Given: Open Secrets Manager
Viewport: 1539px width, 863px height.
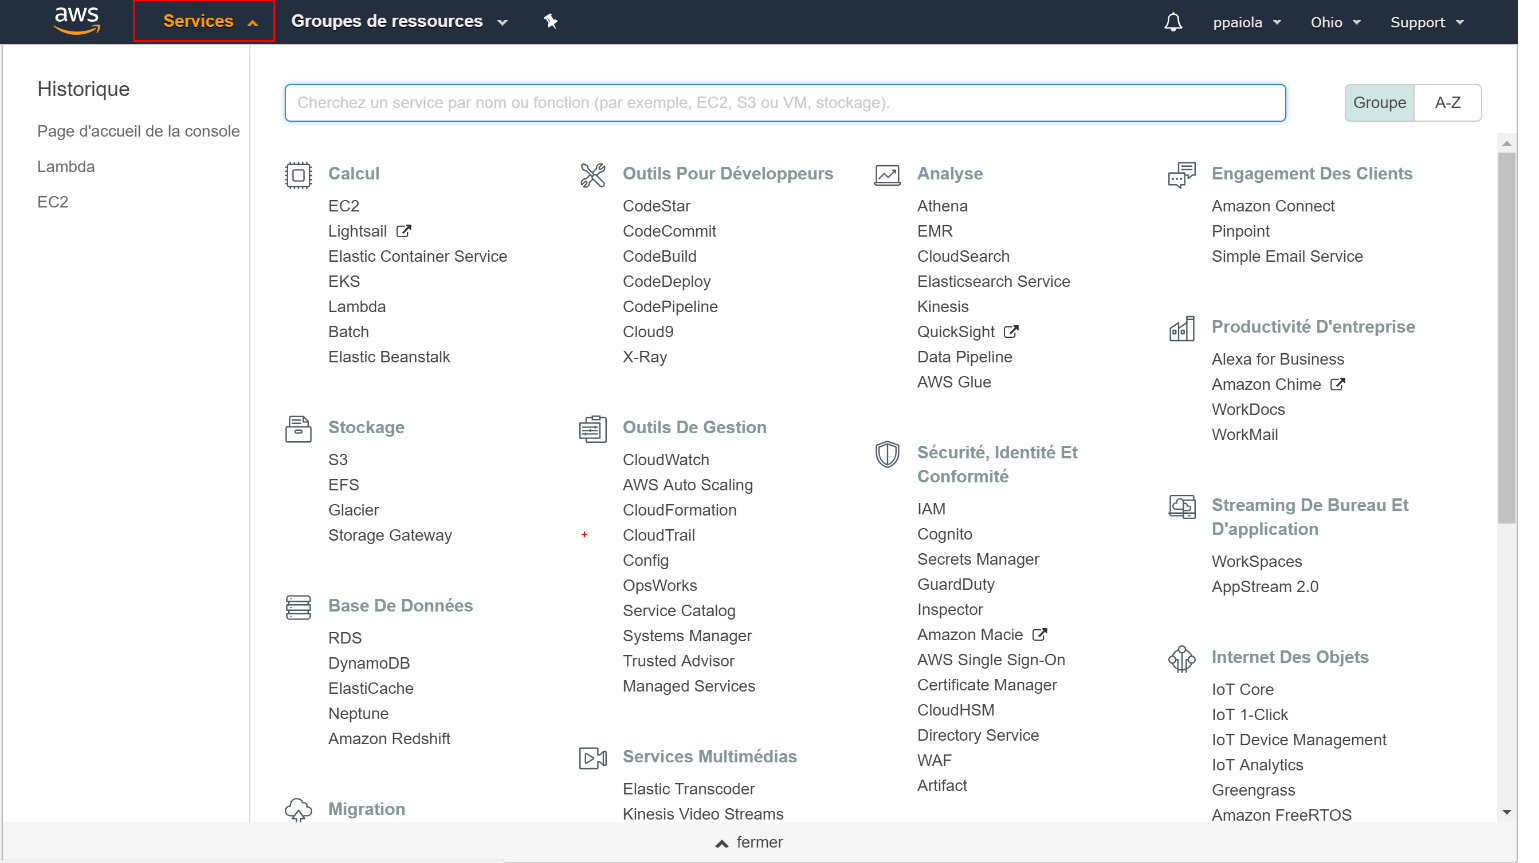Looking at the screenshot, I should (x=978, y=559).
